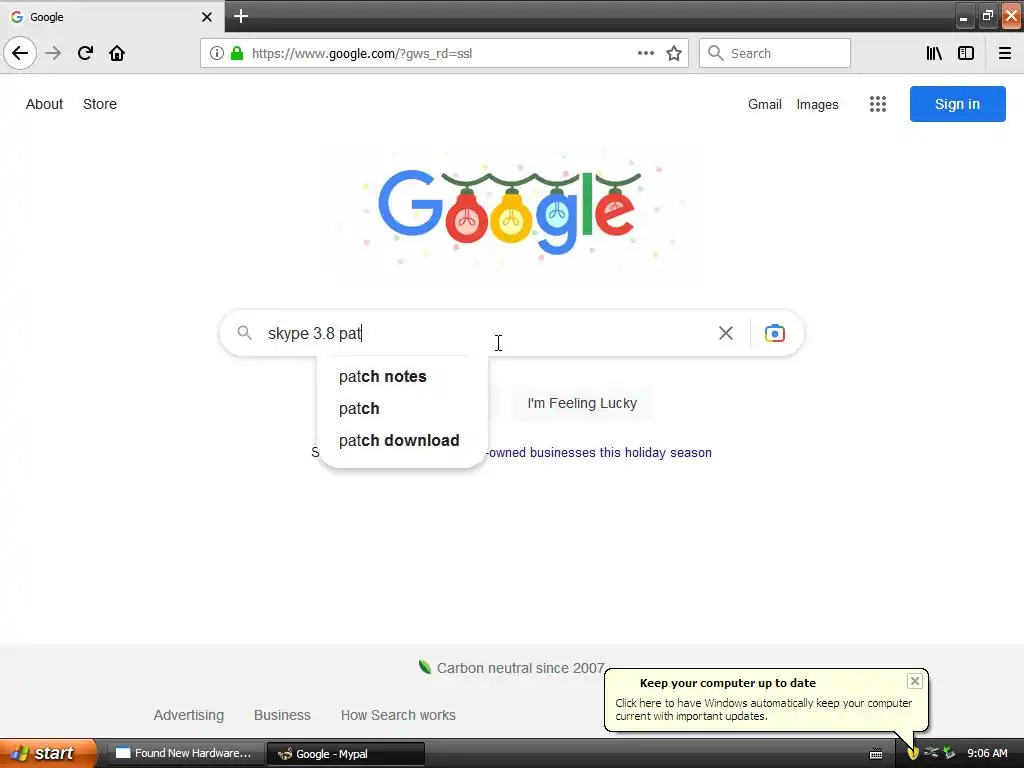Click the keyboard icon in system tray
This screenshot has width=1024, height=768.
(x=876, y=754)
